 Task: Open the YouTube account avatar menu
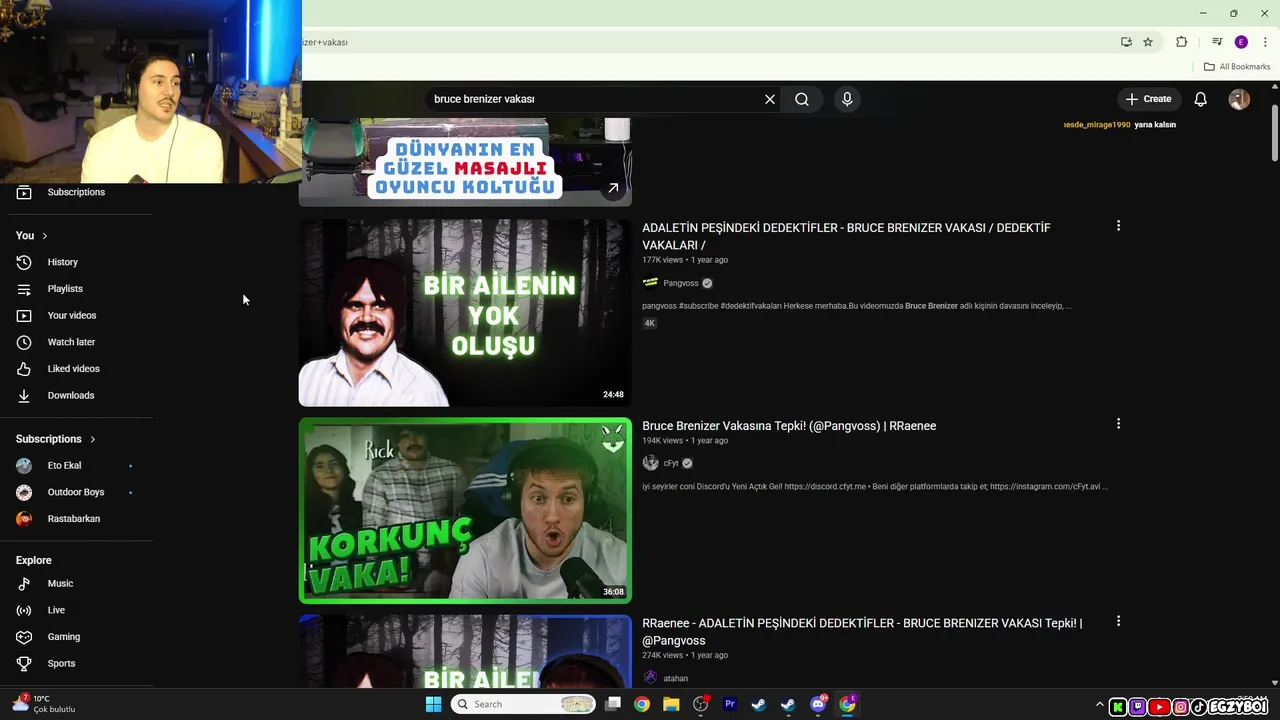(1239, 99)
